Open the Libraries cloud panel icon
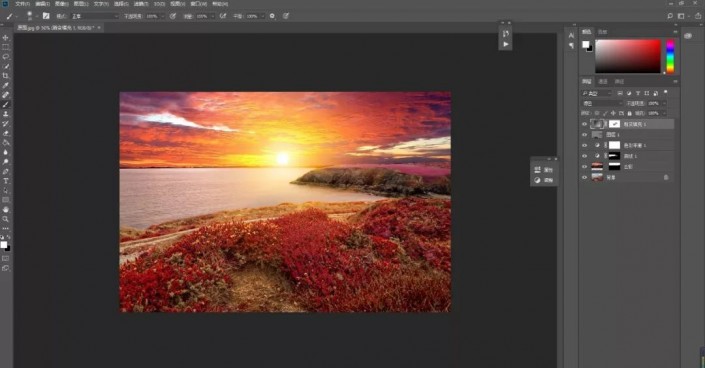Image resolution: width=705 pixels, height=368 pixels. (x=688, y=36)
